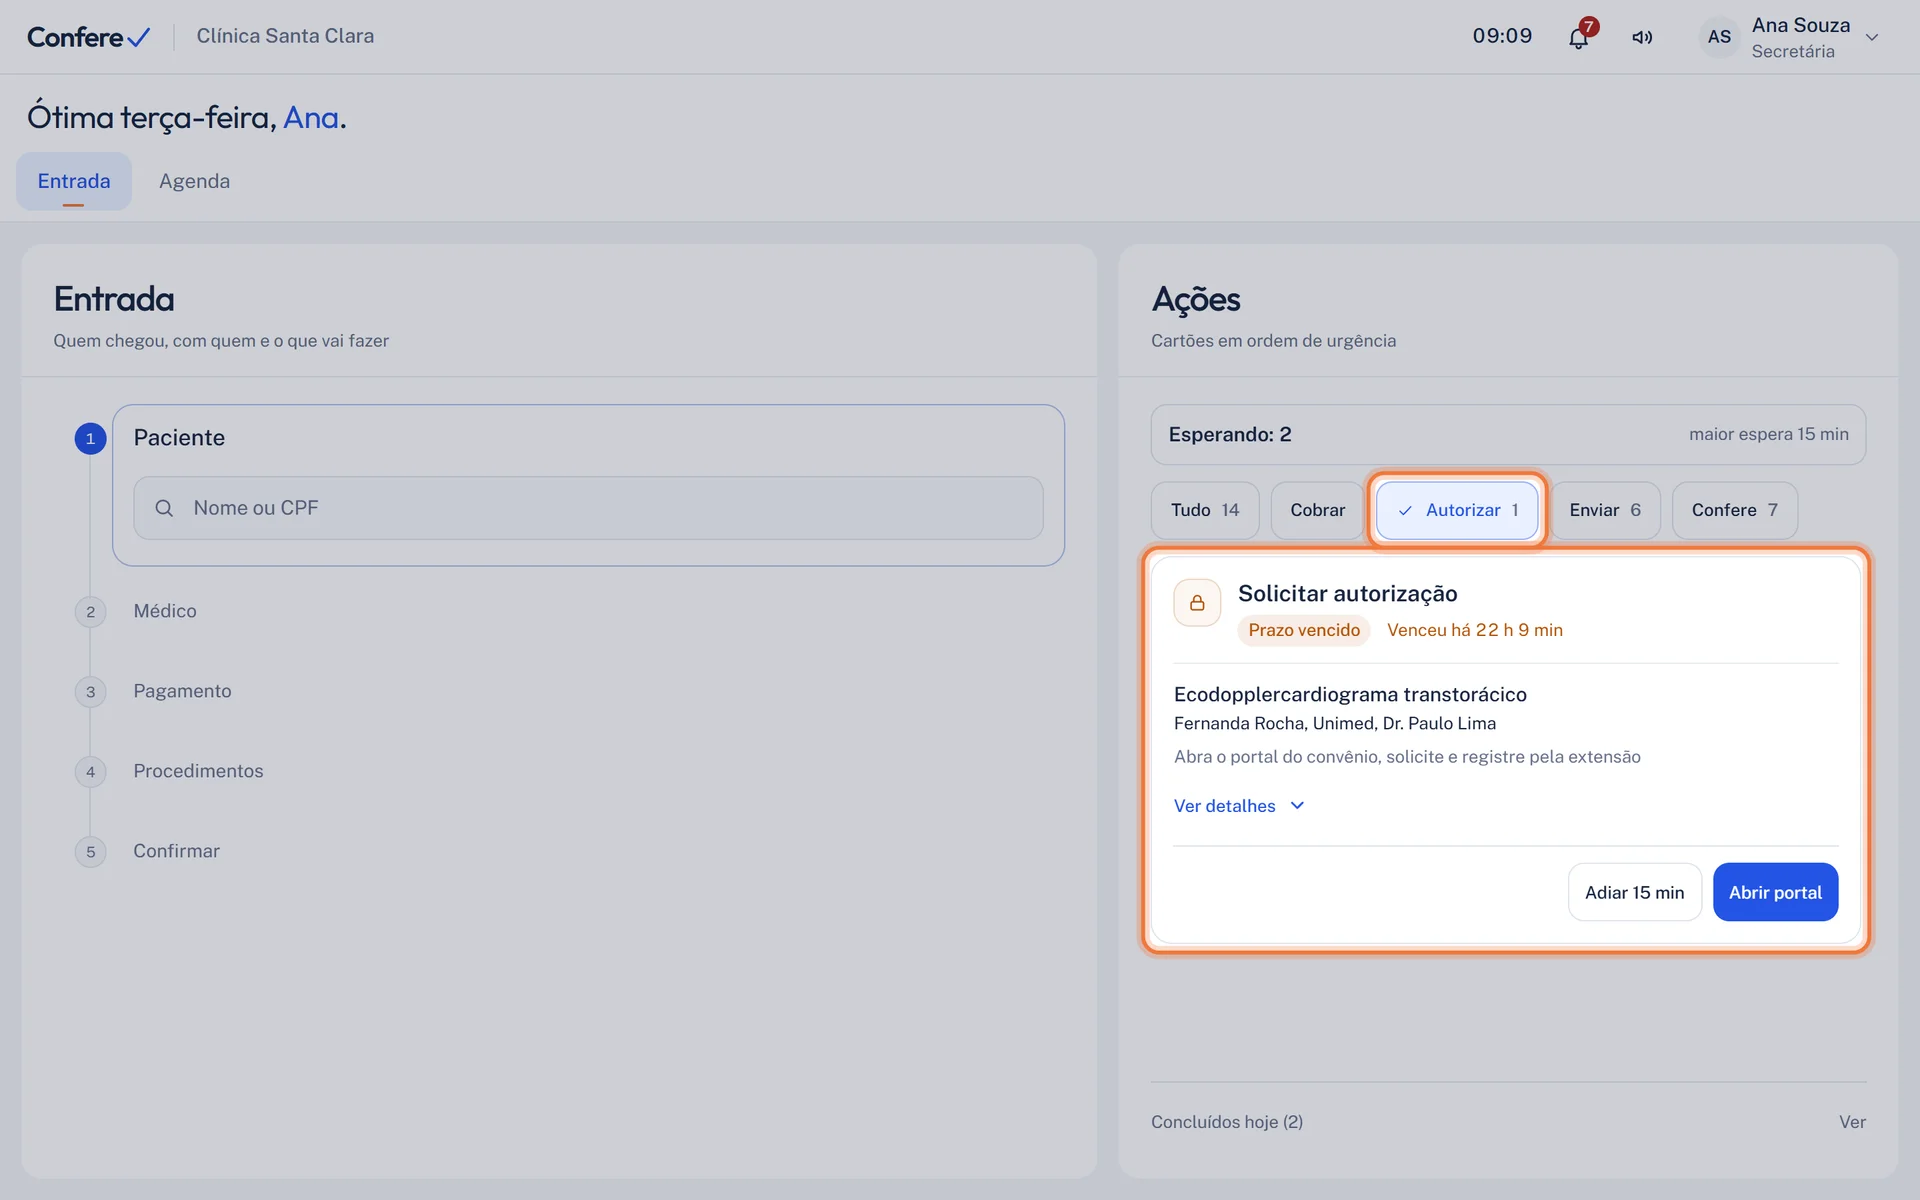
Task: Filter actions by Cobrar
Action: (x=1317, y=510)
